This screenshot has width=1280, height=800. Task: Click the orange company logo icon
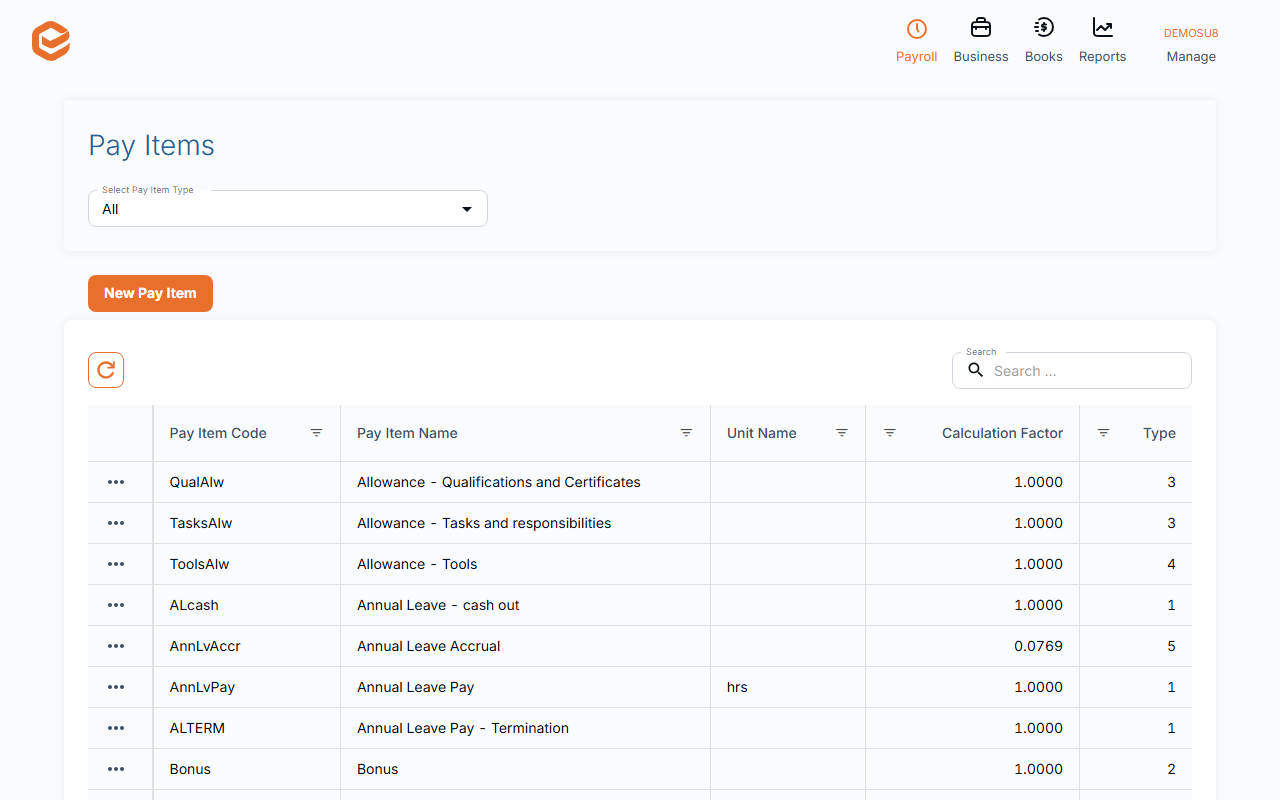[51, 41]
